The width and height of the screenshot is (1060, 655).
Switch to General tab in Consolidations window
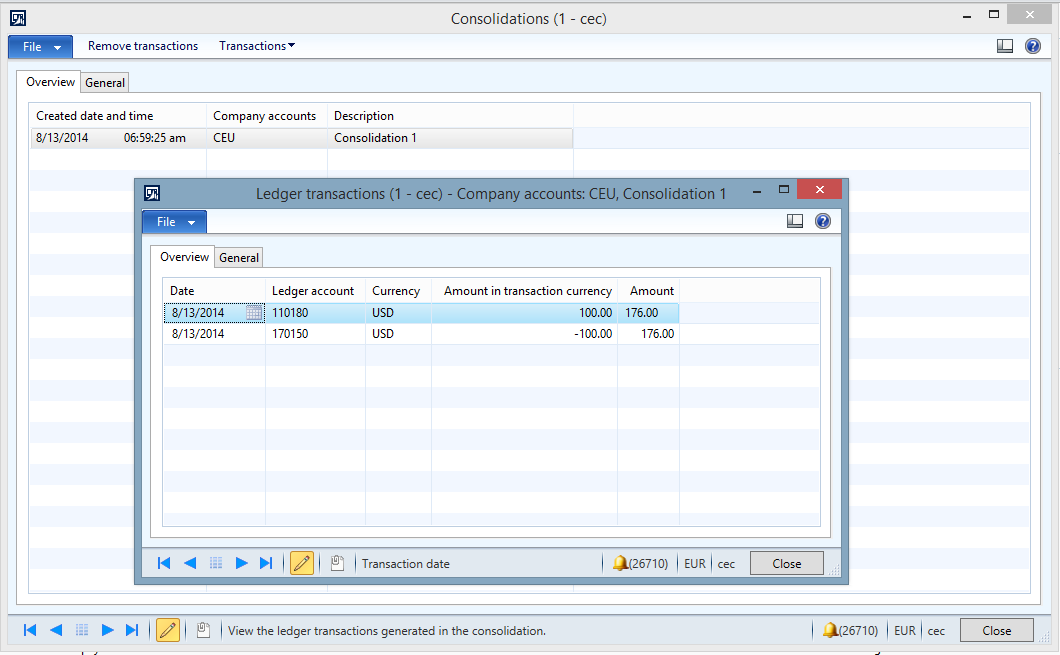(x=105, y=83)
